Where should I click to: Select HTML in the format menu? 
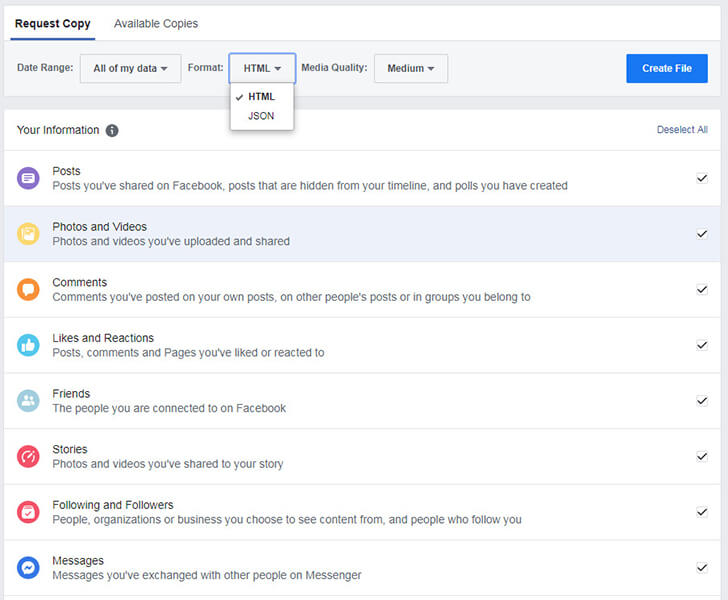(261, 97)
